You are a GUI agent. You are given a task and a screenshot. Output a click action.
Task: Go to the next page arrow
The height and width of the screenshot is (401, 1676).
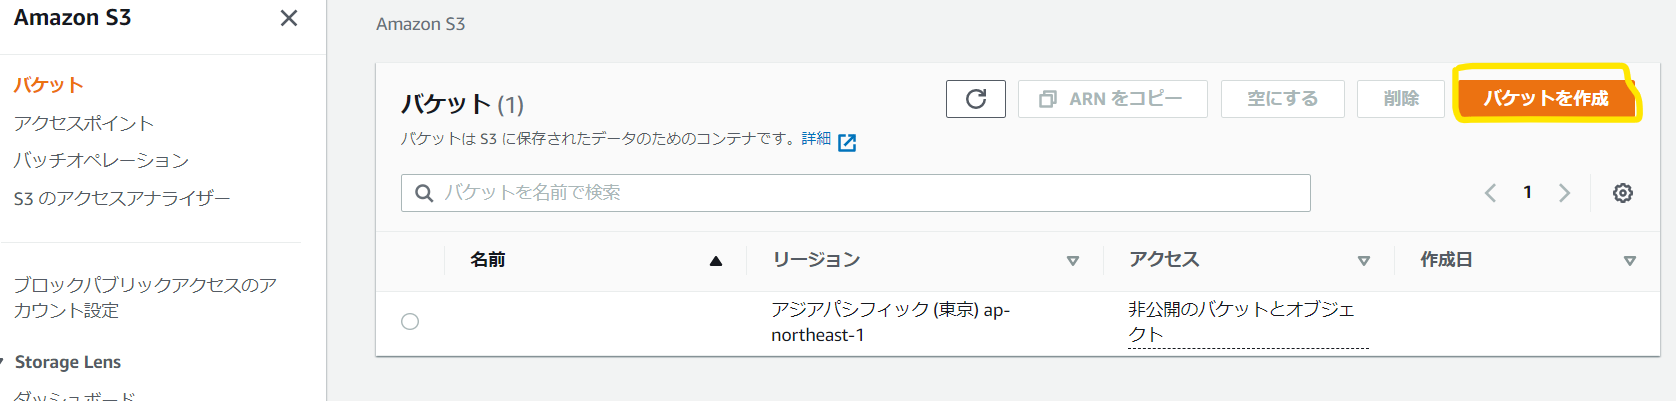click(x=1565, y=193)
